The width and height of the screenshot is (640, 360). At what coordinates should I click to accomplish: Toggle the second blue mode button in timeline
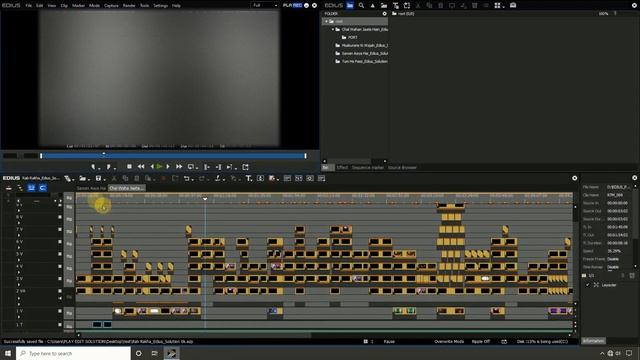click(x=42, y=188)
